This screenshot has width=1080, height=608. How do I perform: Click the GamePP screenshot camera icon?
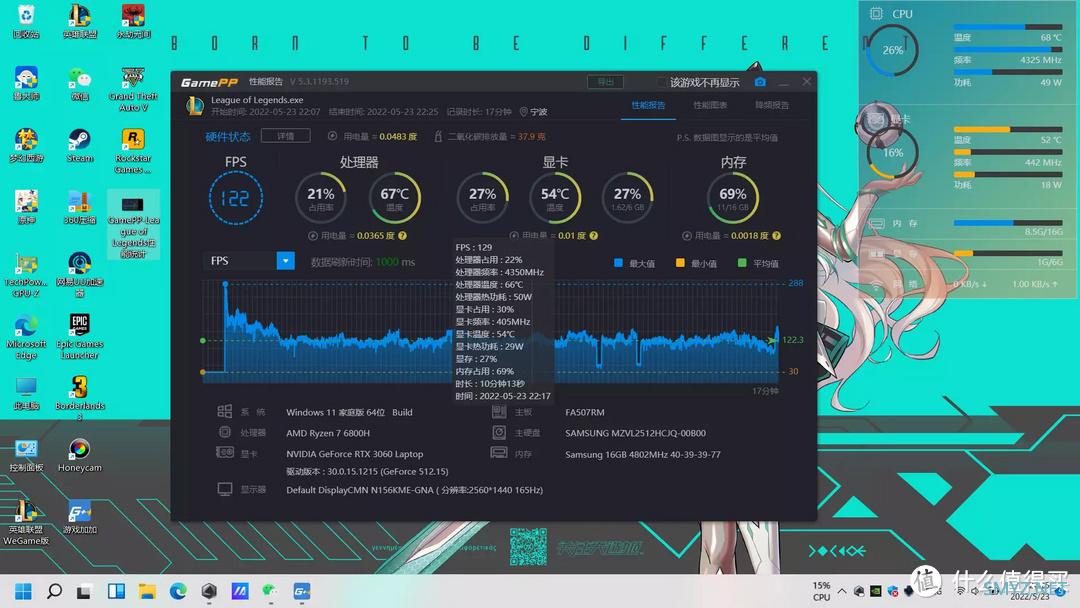[x=760, y=82]
